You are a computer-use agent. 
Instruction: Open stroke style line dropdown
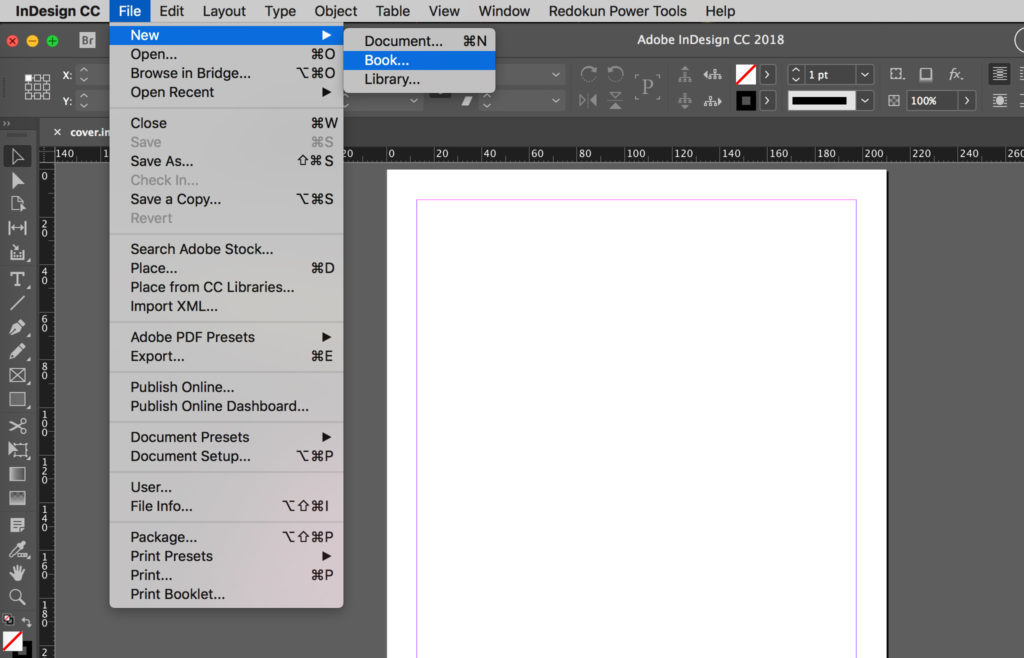(865, 101)
